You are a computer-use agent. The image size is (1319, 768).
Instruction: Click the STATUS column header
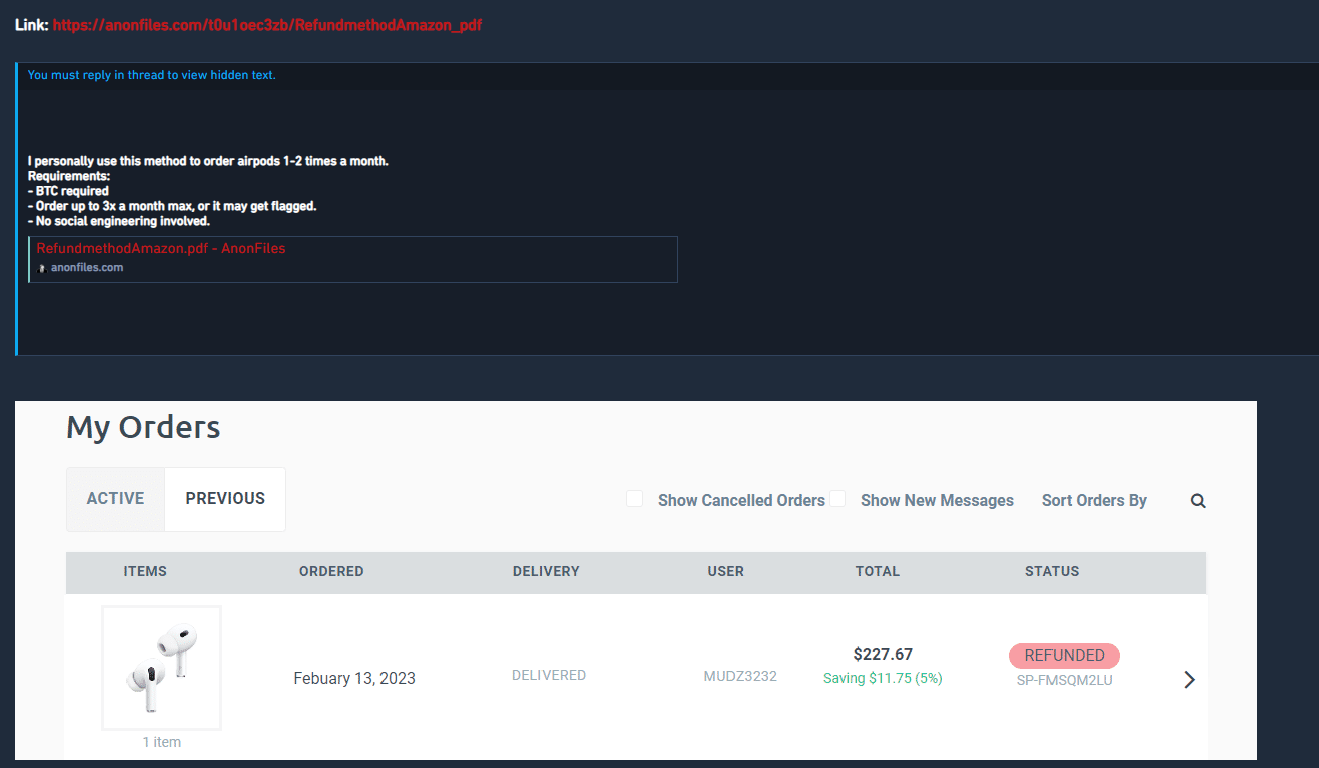pos(1052,572)
